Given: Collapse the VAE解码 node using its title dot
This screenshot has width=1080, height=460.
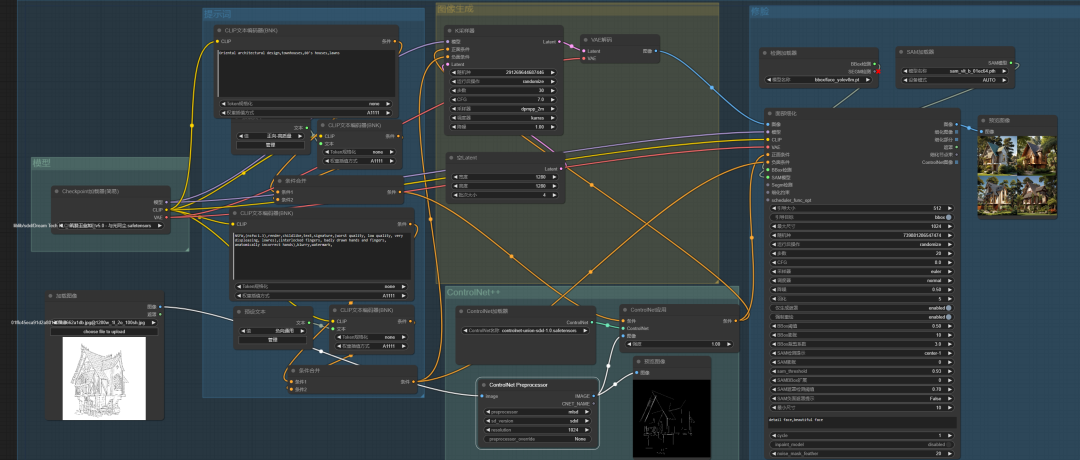Looking at the screenshot, I should [x=585, y=40].
